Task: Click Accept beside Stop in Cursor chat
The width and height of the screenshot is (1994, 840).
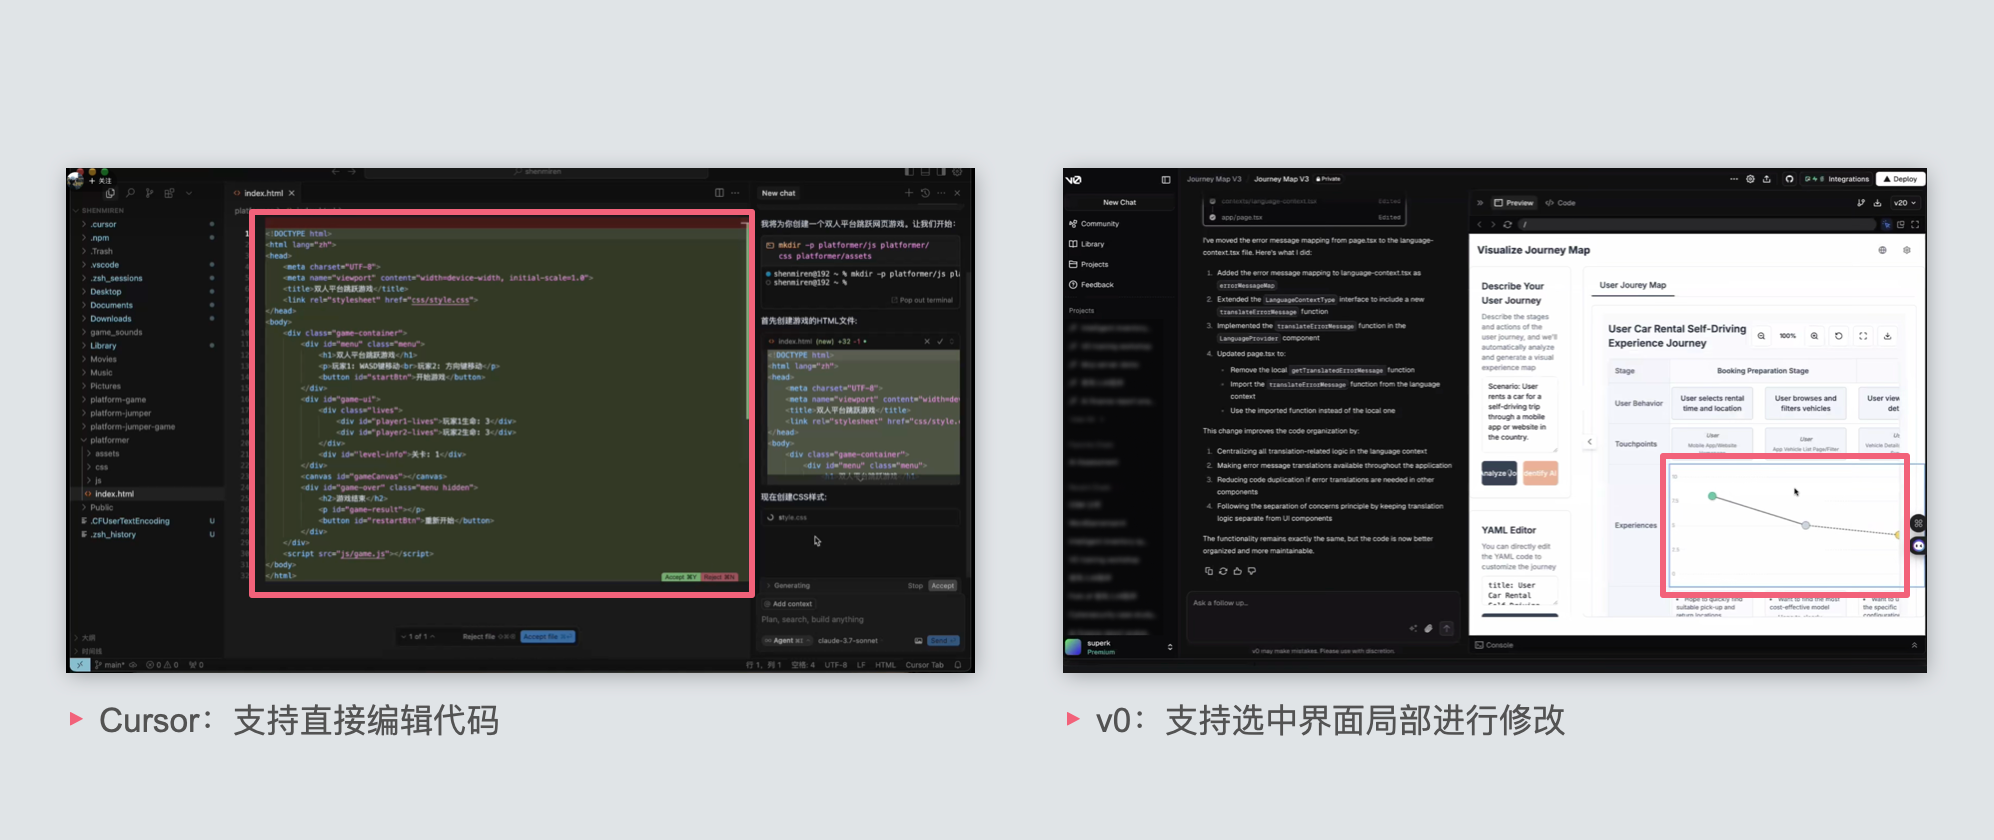Action: 943,586
